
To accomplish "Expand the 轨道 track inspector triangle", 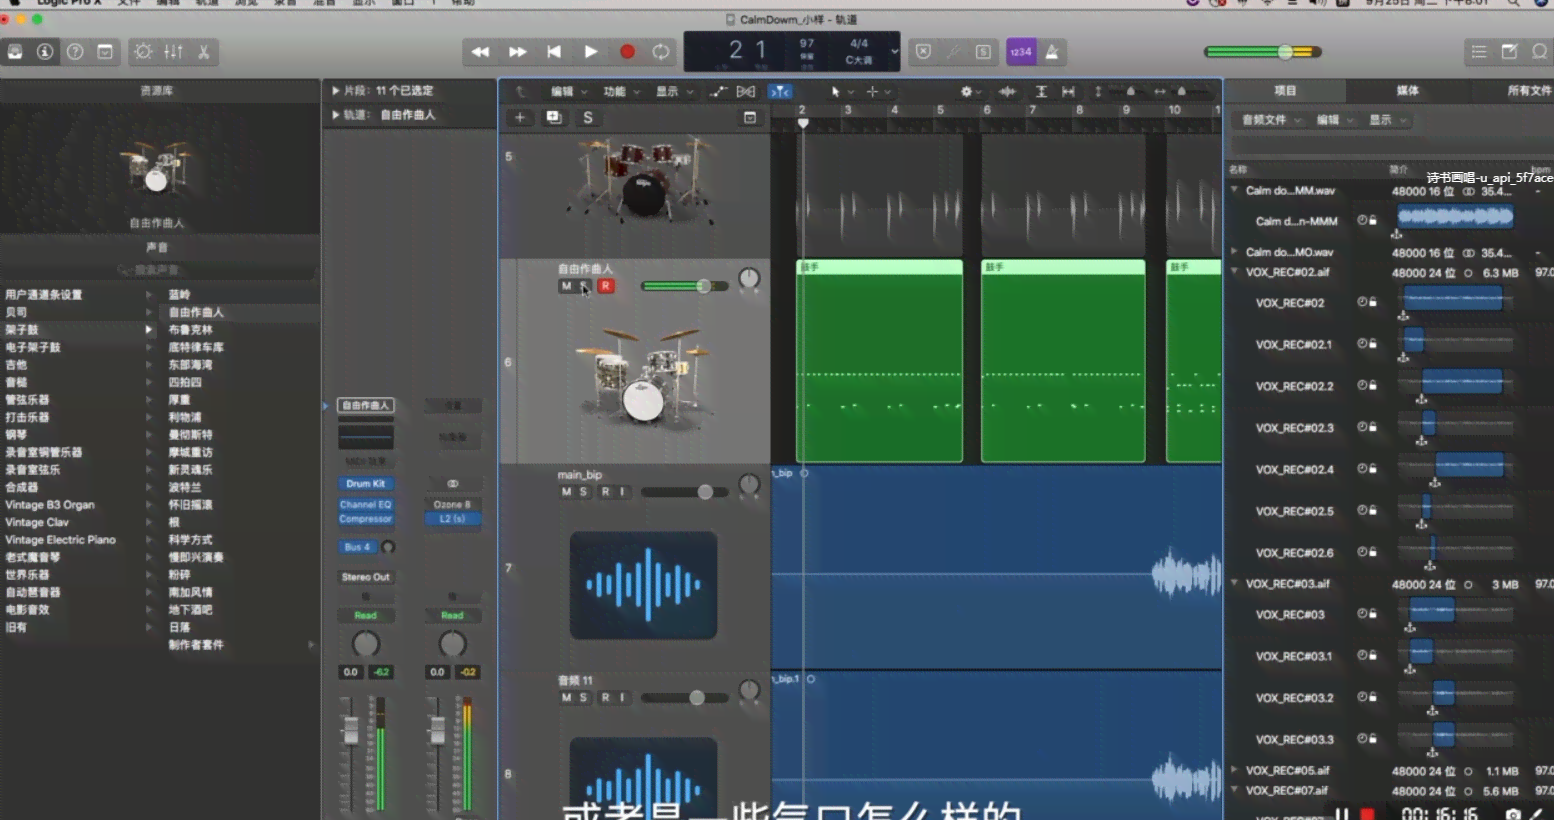I will [336, 115].
